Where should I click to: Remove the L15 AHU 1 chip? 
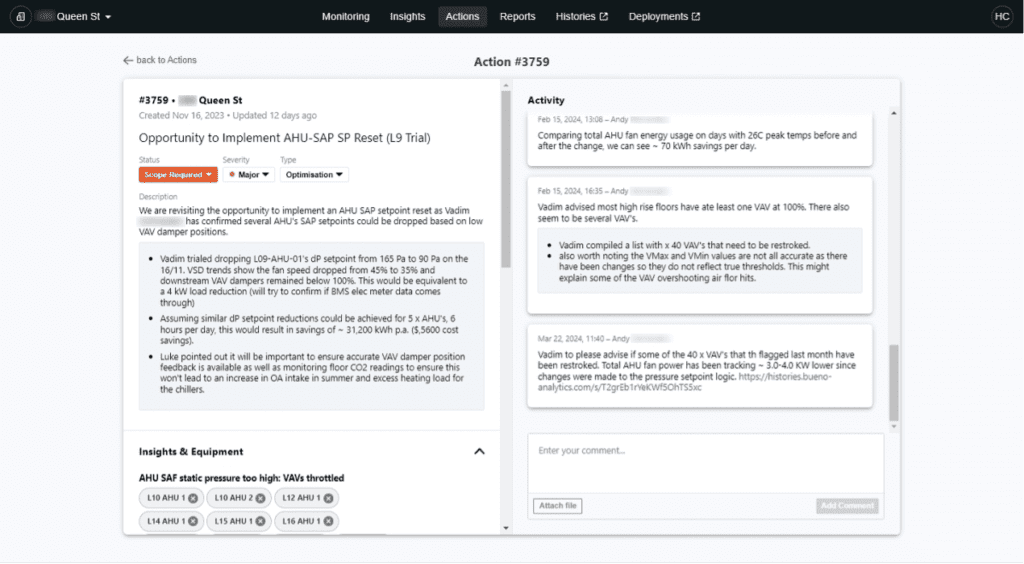[260, 521]
